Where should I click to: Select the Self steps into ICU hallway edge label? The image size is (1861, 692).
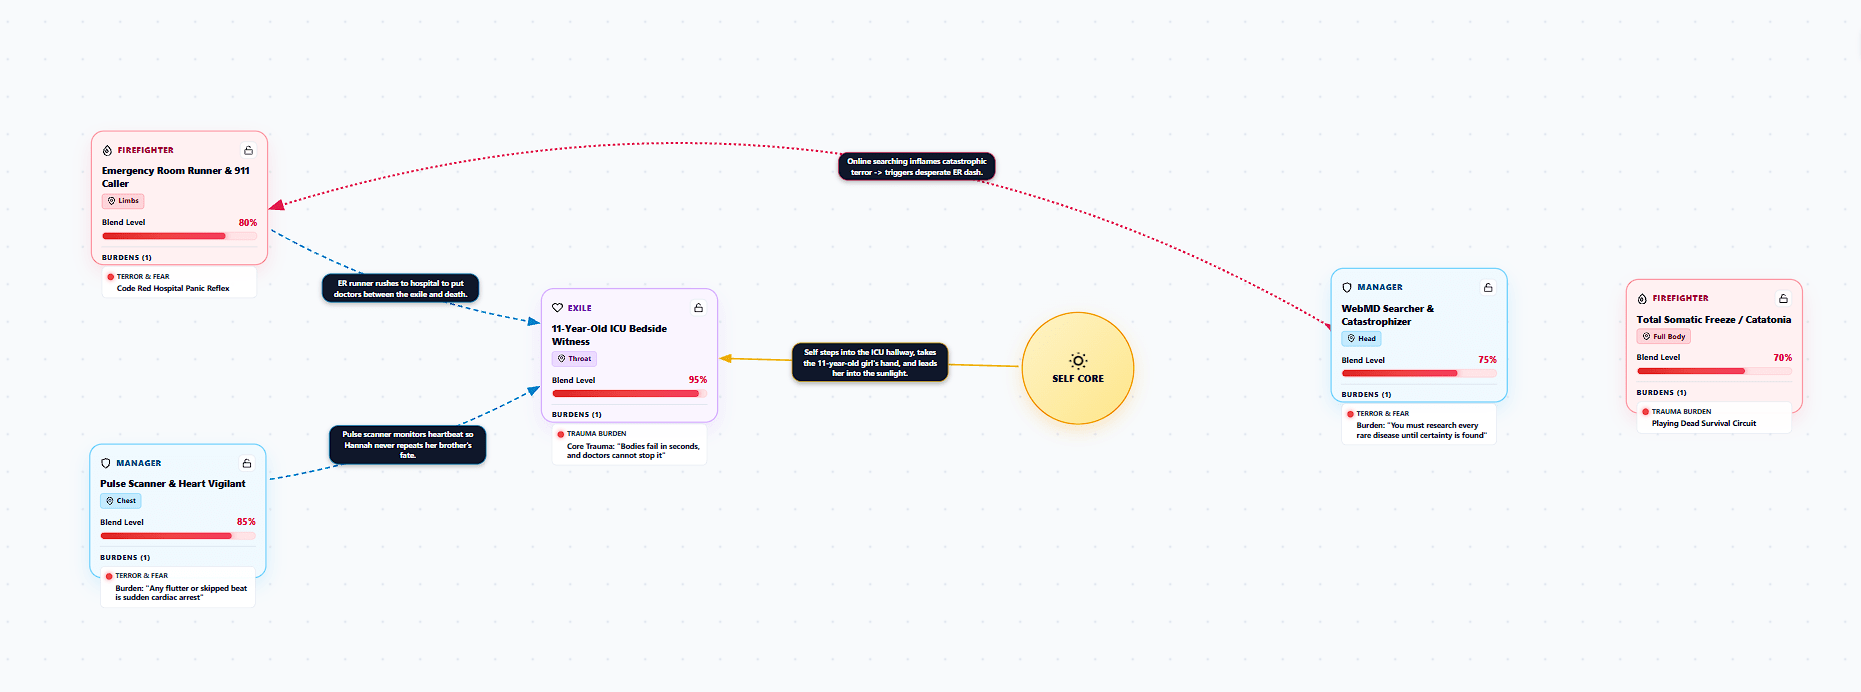(x=870, y=363)
